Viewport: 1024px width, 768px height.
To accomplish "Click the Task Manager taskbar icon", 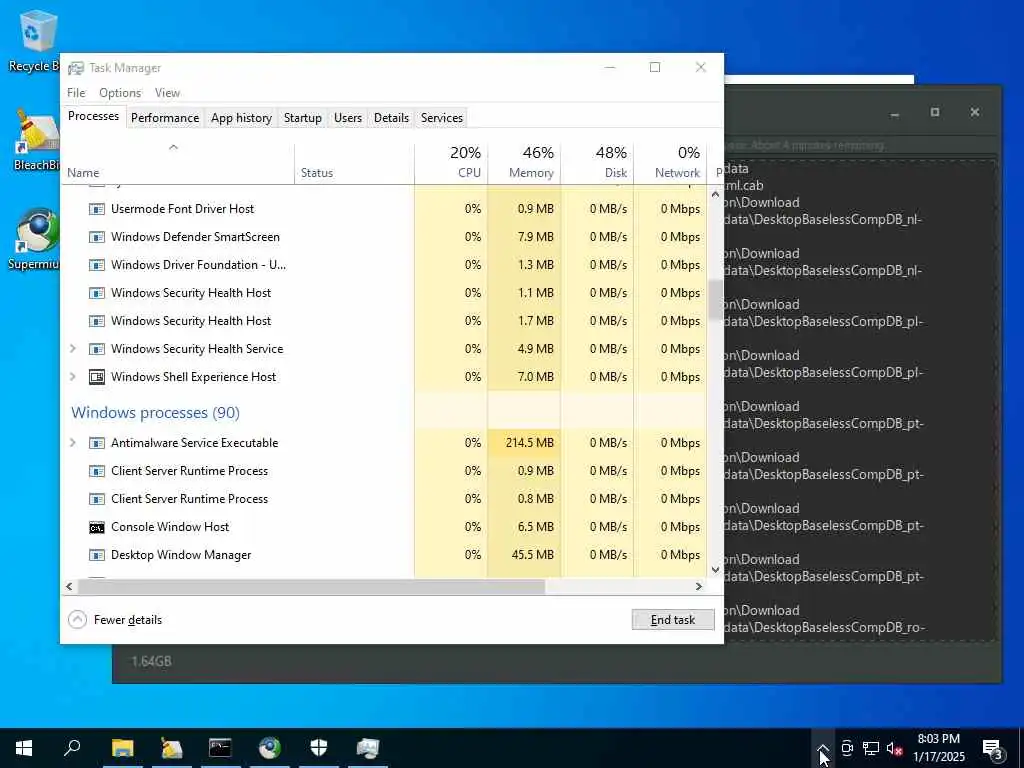I will pyautogui.click(x=367, y=748).
